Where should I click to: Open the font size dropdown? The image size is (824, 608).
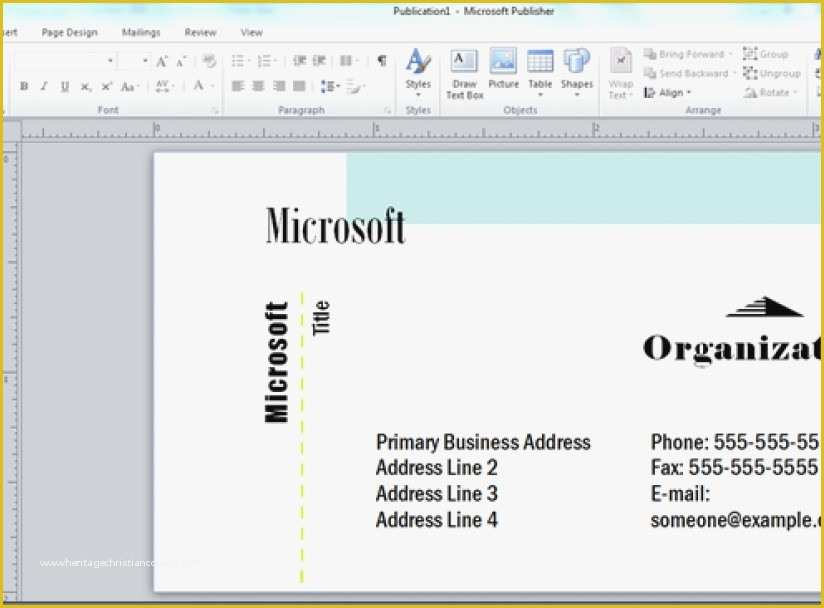(x=145, y=61)
